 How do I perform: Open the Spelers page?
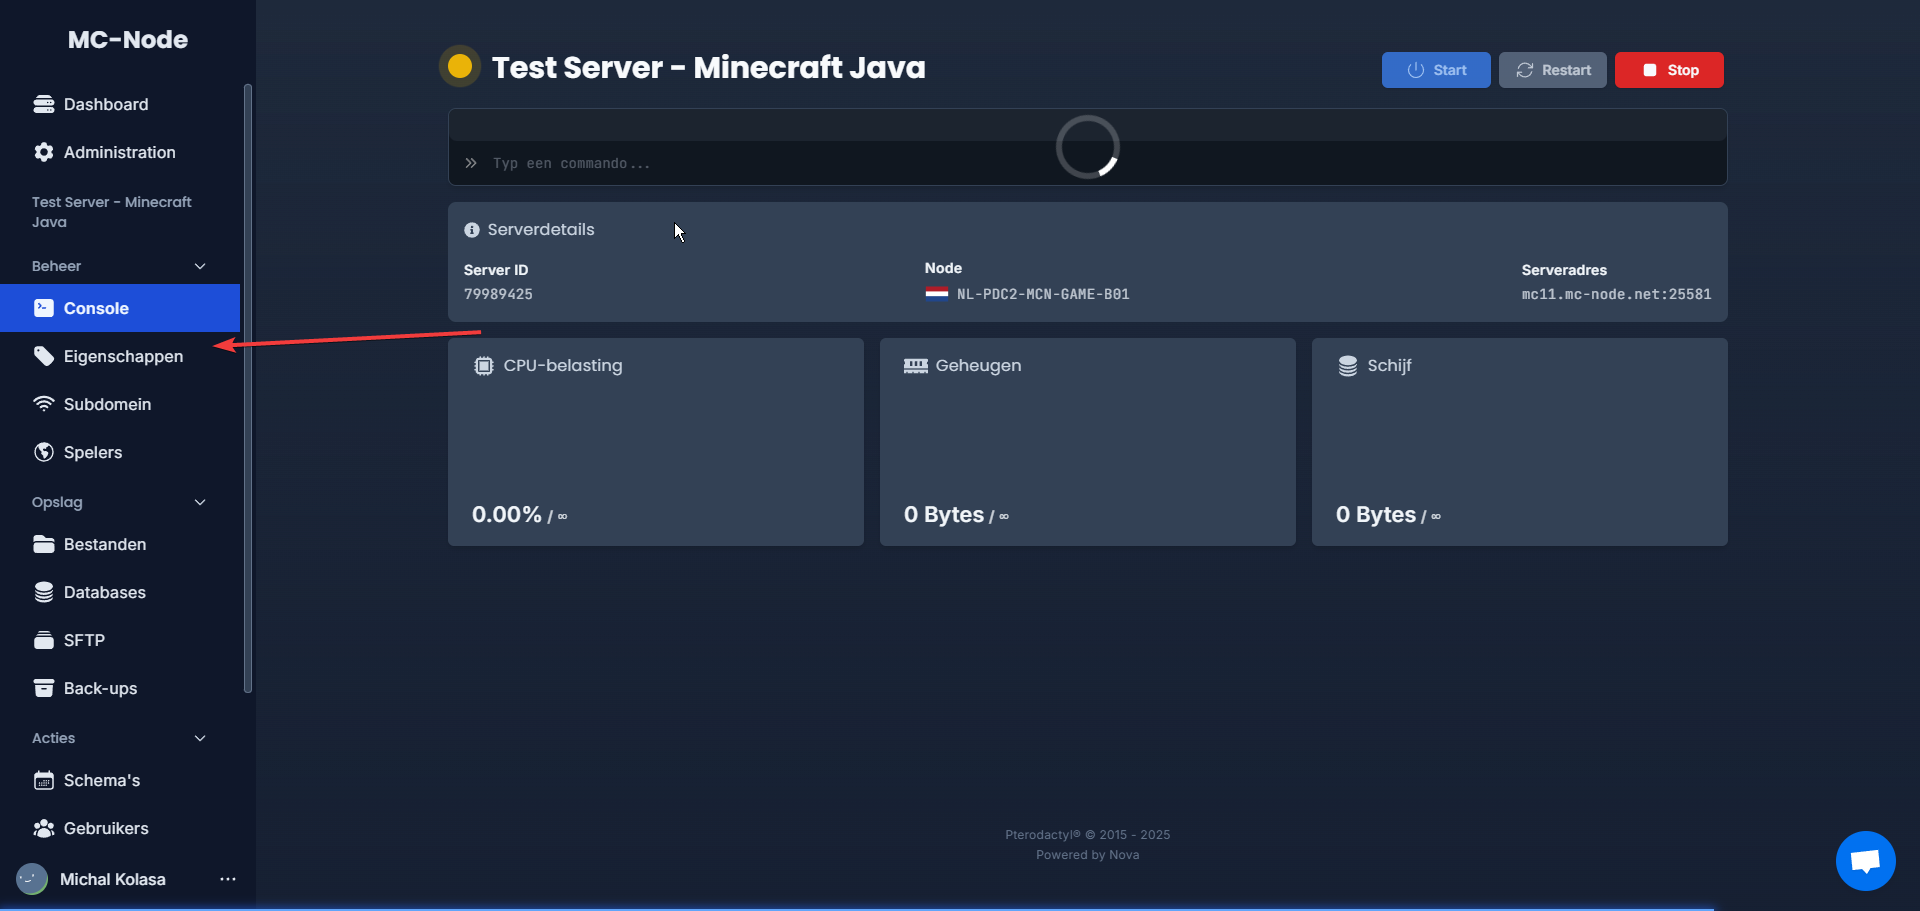pyautogui.click(x=120, y=452)
